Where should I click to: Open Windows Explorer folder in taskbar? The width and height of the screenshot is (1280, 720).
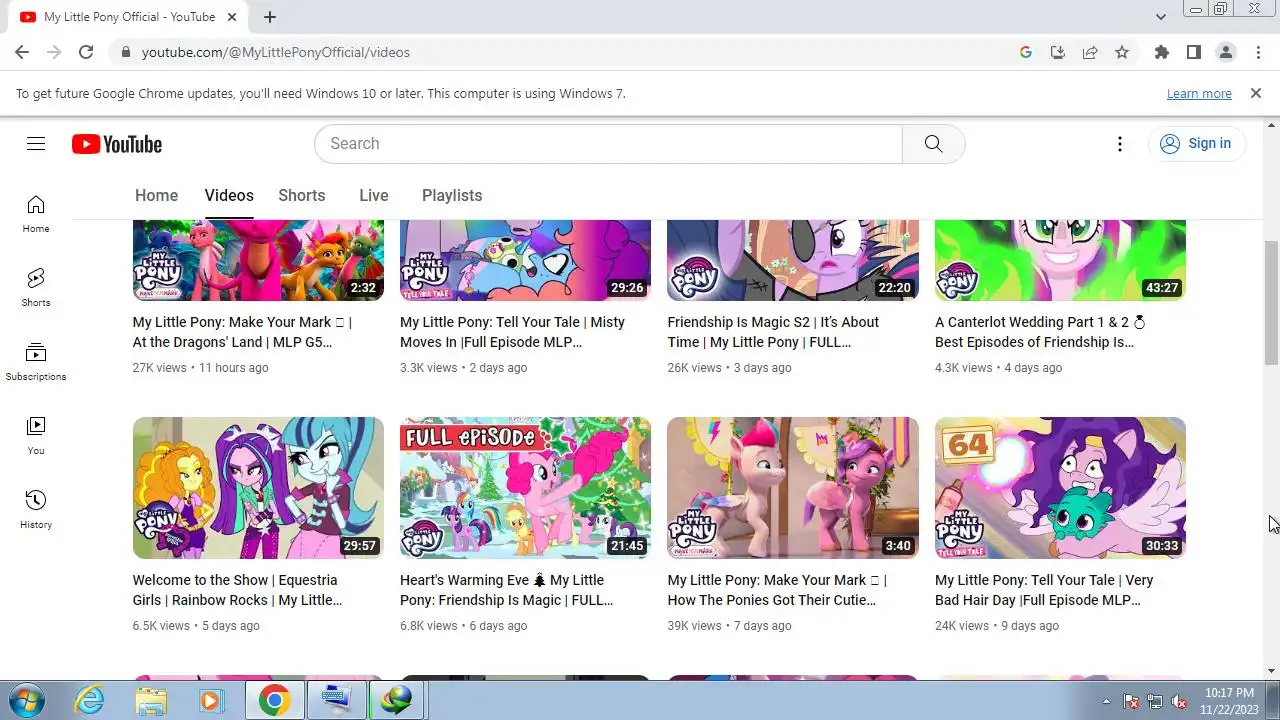pos(151,700)
